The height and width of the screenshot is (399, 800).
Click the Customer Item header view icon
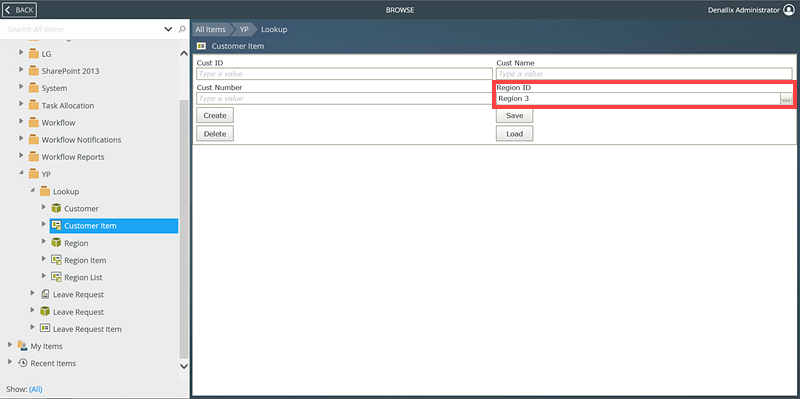(x=202, y=46)
